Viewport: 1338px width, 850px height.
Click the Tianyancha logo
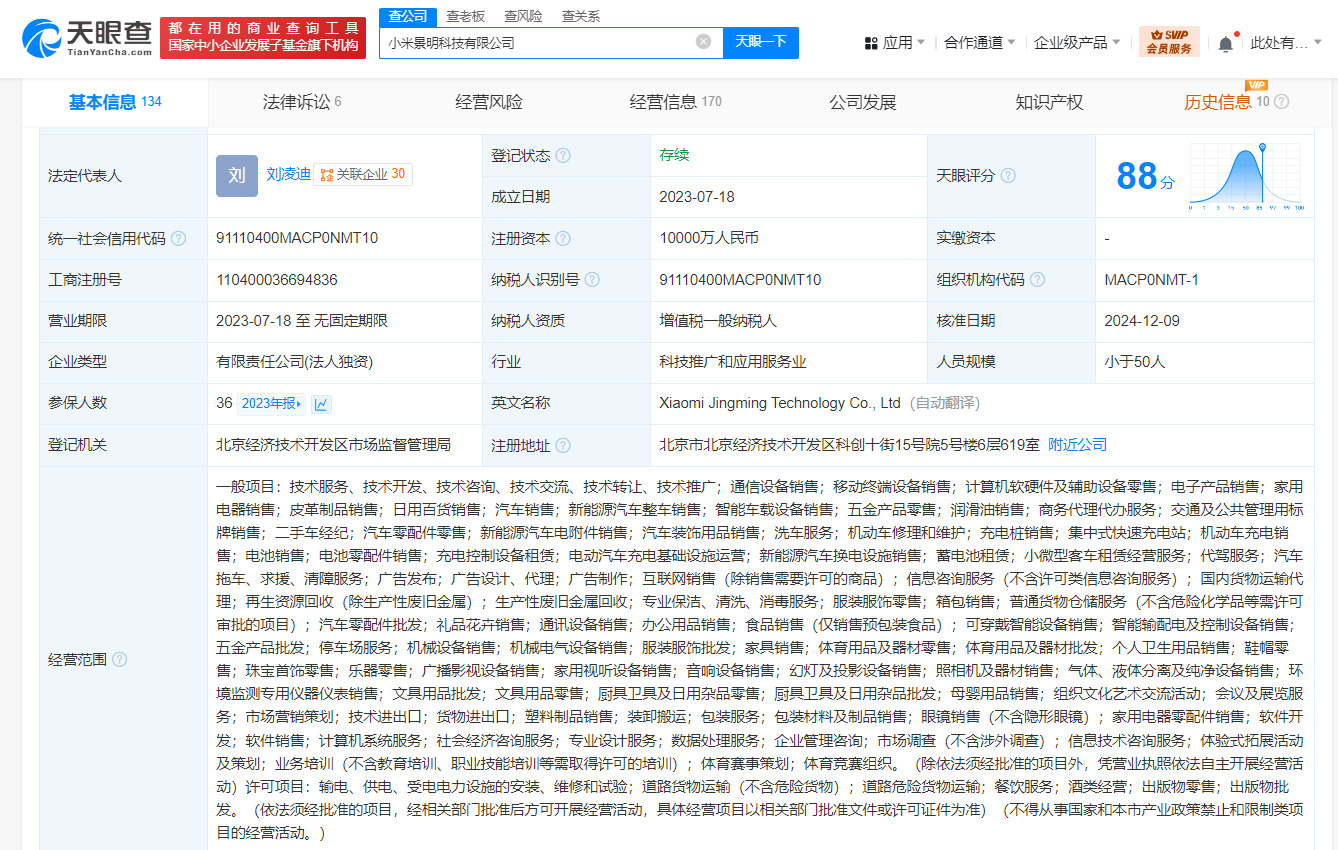click(87, 37)
